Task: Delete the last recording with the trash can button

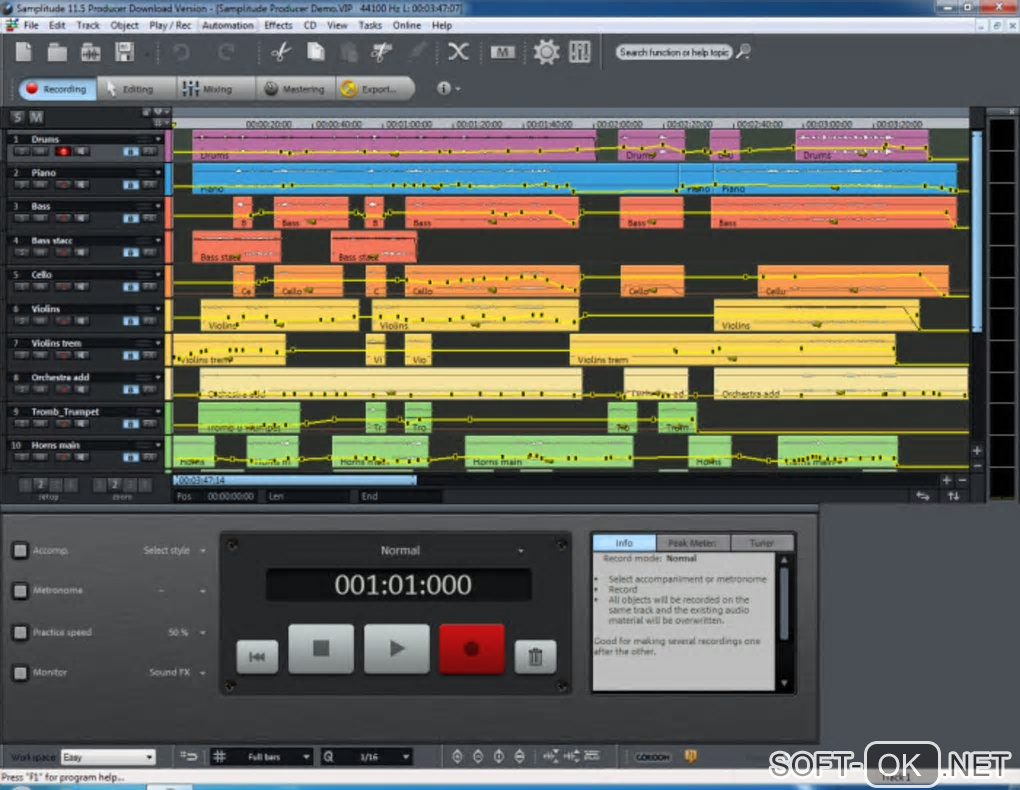Action: [x=535, y=657]
